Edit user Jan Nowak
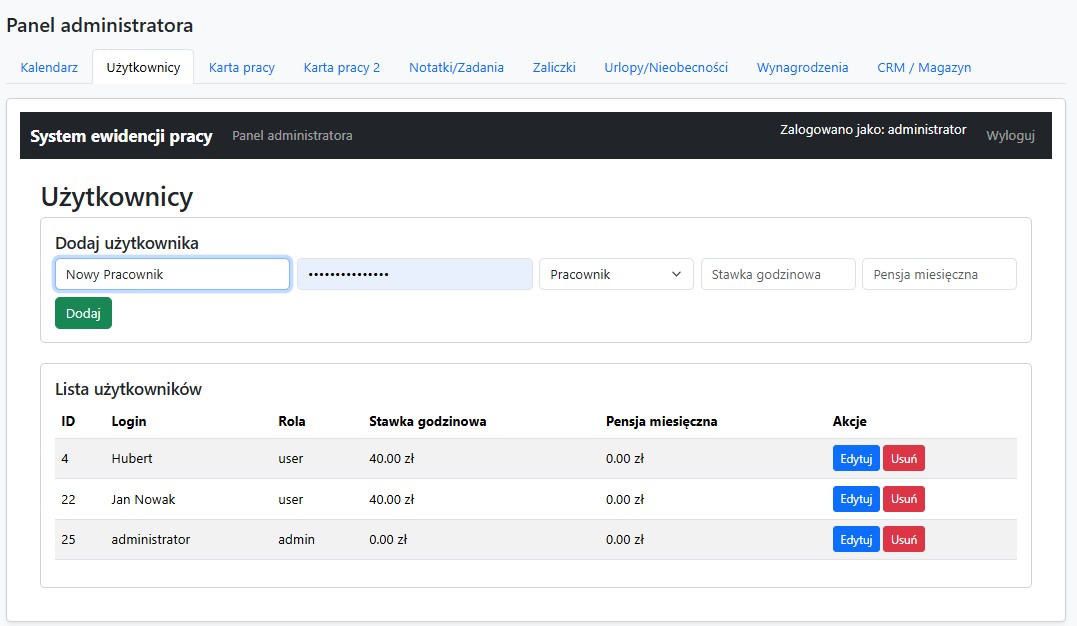 (x=856, y=499)
